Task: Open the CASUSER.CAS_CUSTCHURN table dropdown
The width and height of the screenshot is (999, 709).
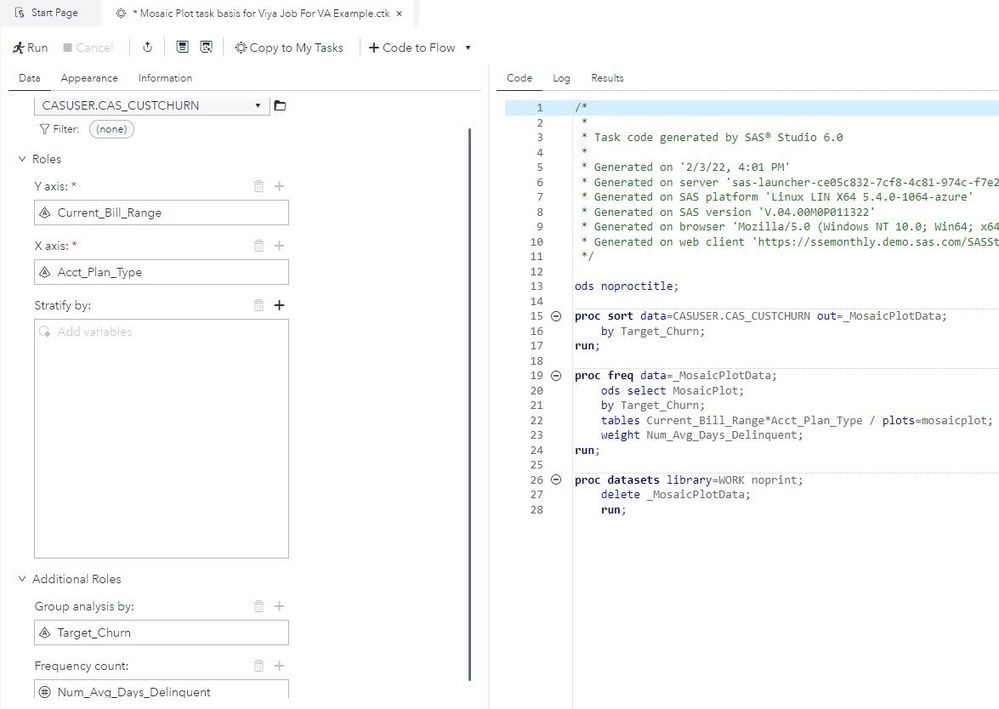Action: 258,106
